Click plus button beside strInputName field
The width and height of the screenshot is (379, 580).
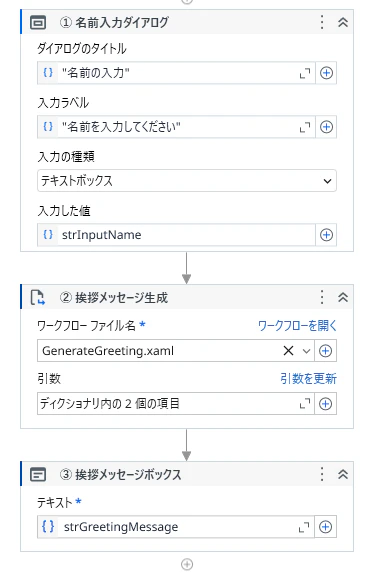(x=326, y=235)
